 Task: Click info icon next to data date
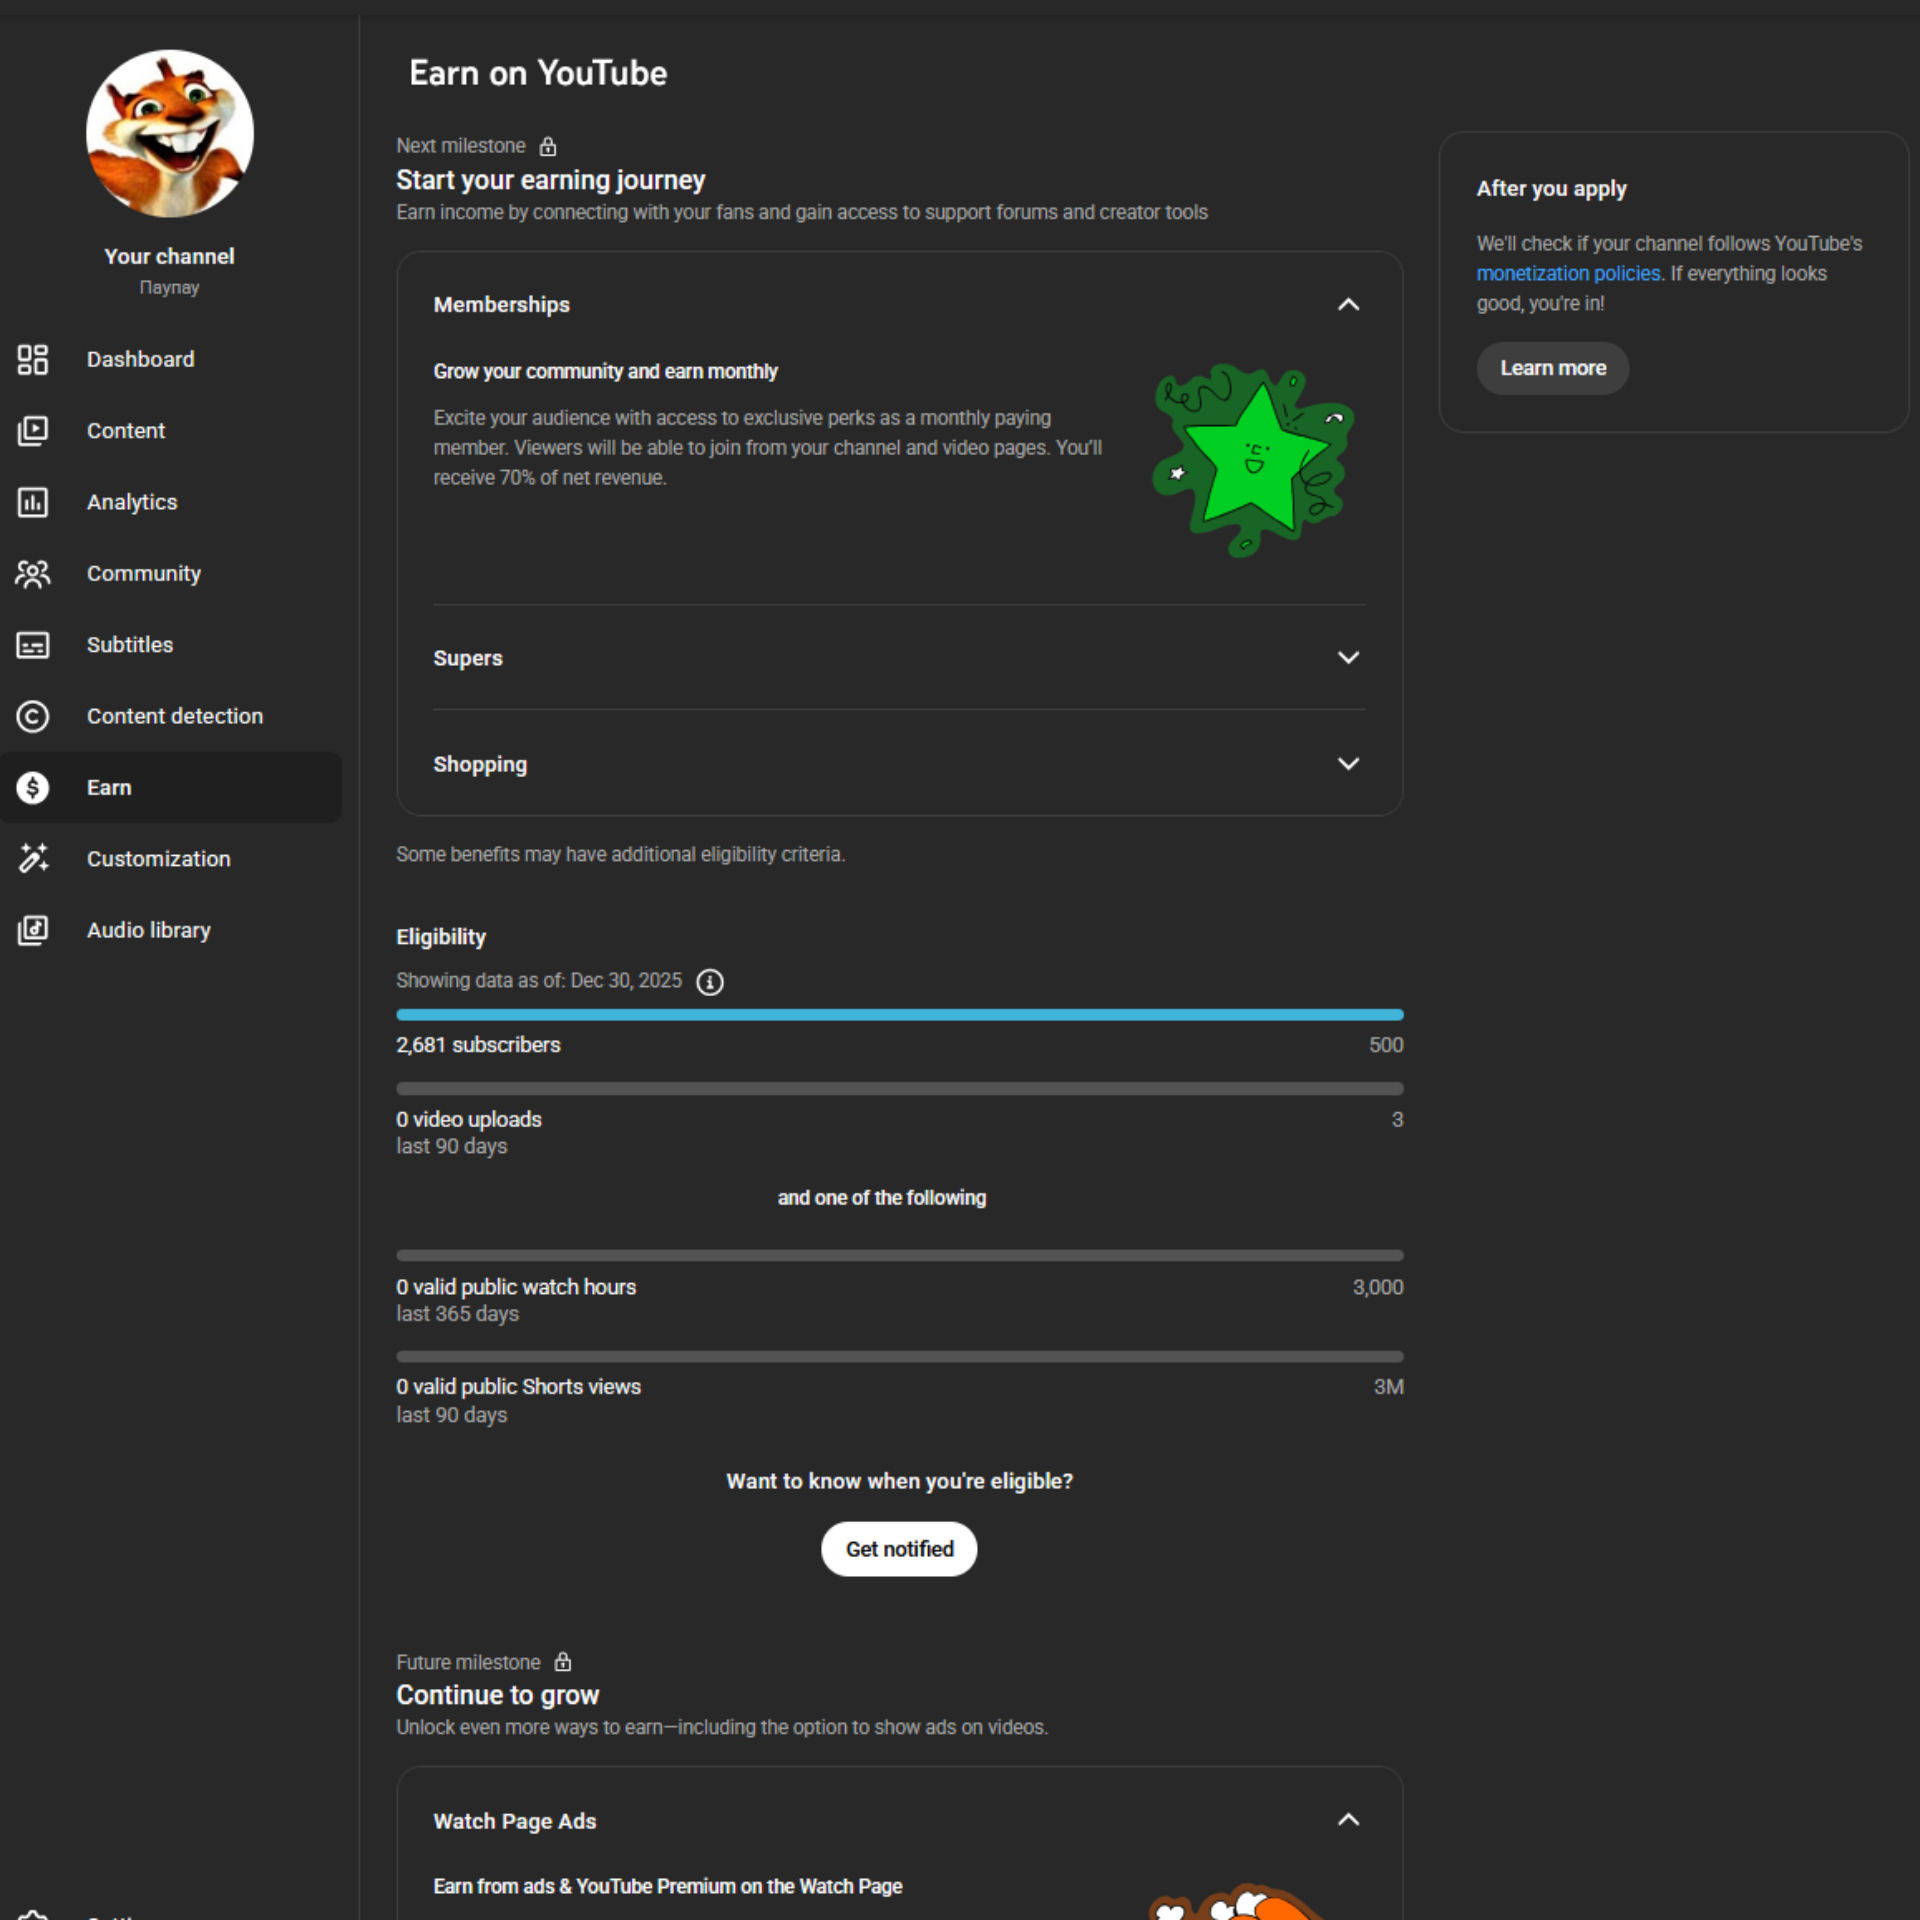710,982
